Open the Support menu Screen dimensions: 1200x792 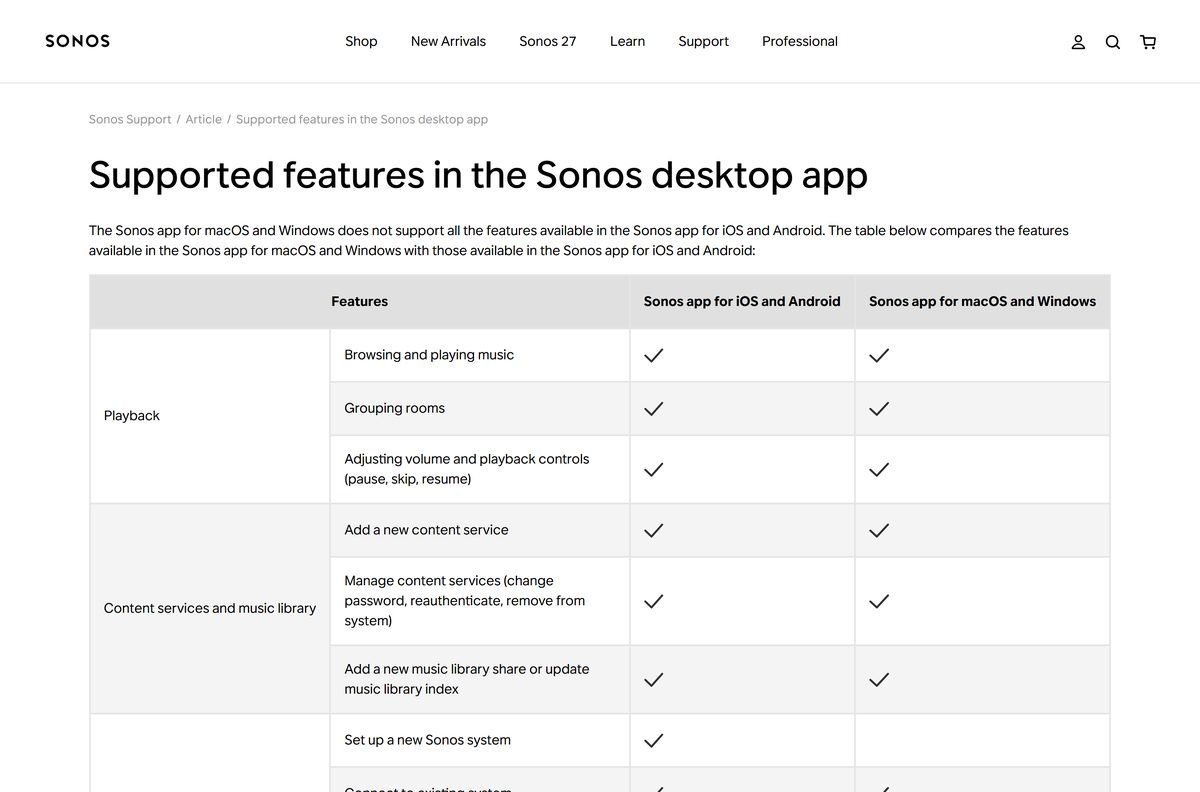point(703,41)
